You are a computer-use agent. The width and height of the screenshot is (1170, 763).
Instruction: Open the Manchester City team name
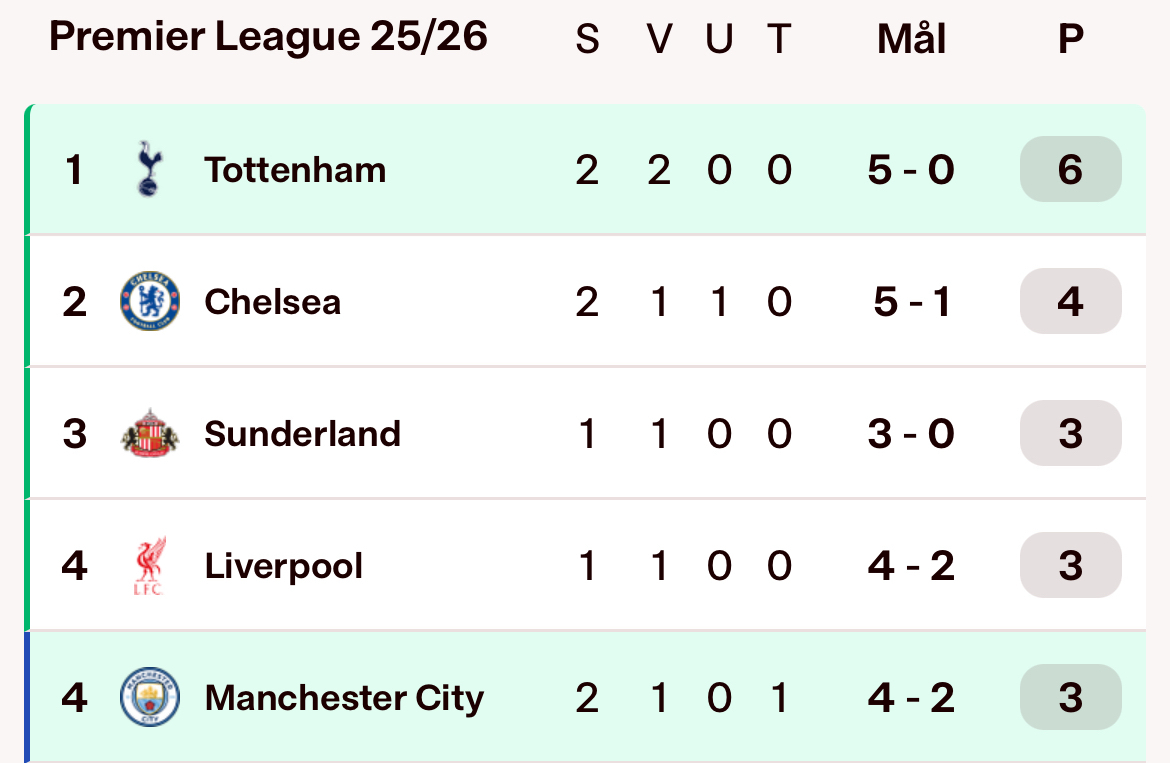(344, 698)
